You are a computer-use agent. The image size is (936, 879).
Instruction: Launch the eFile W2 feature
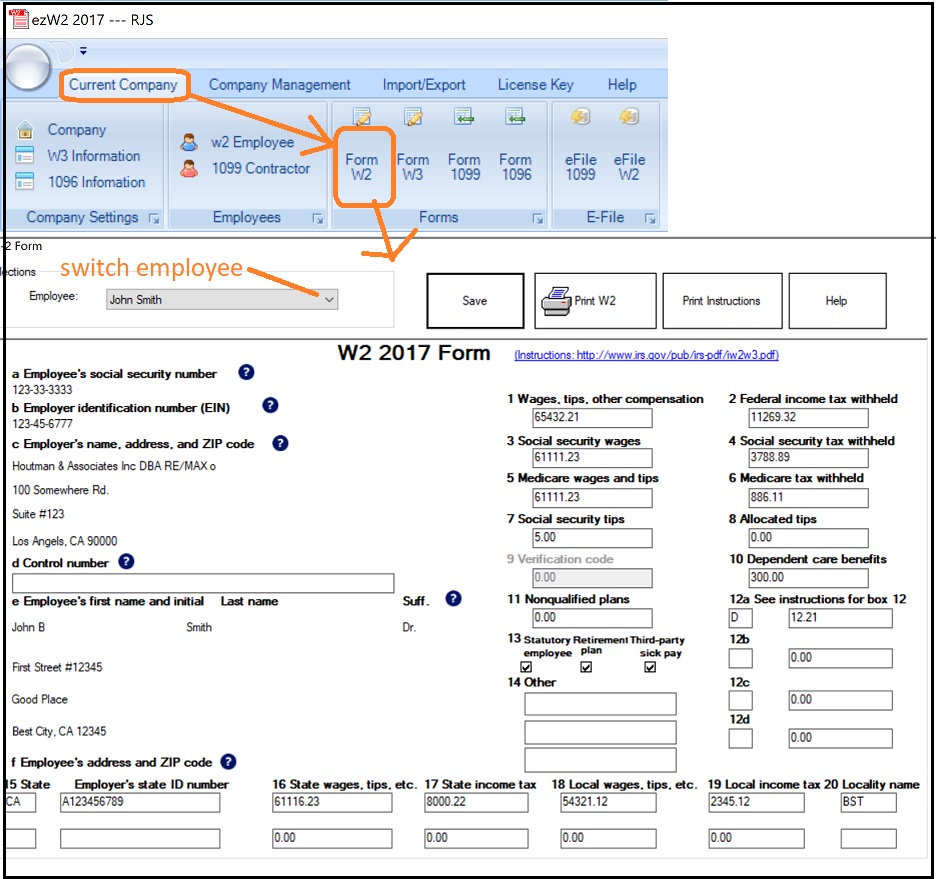pyautogui.click(x=630, y=160)
